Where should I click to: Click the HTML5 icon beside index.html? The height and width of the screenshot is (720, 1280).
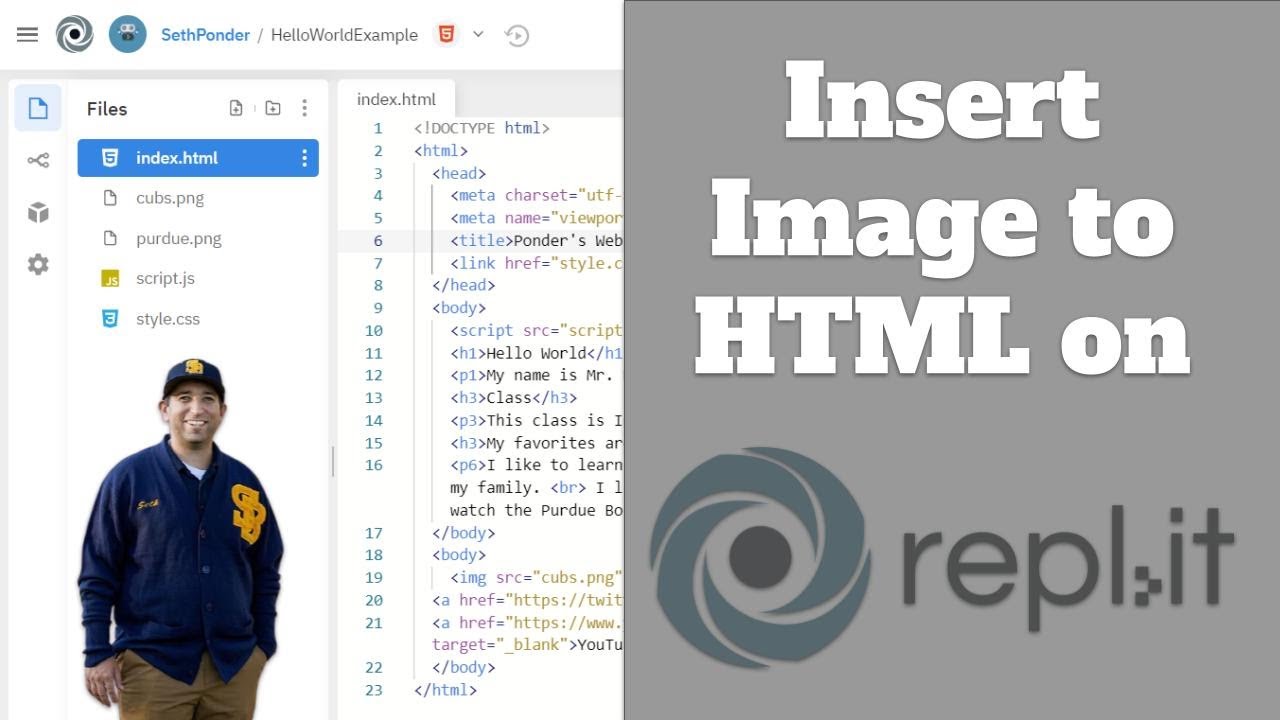[110, 158]
